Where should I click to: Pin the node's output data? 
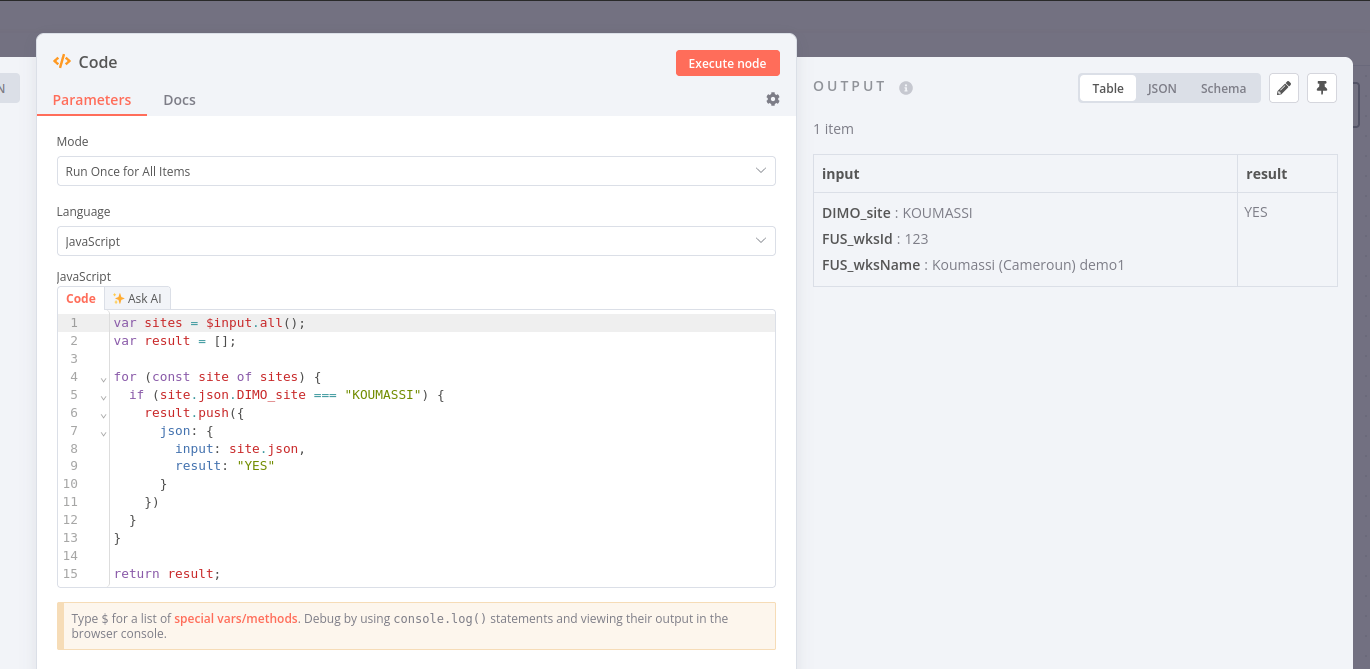[x=1322, y=88]
